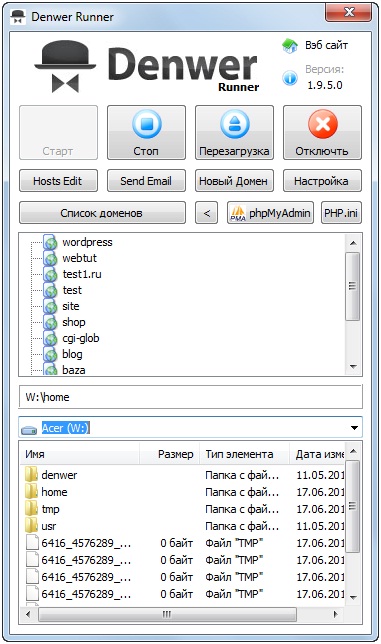
Task: Click the < back arrow button
Action: pyautogui.click(x=207, y=213)
